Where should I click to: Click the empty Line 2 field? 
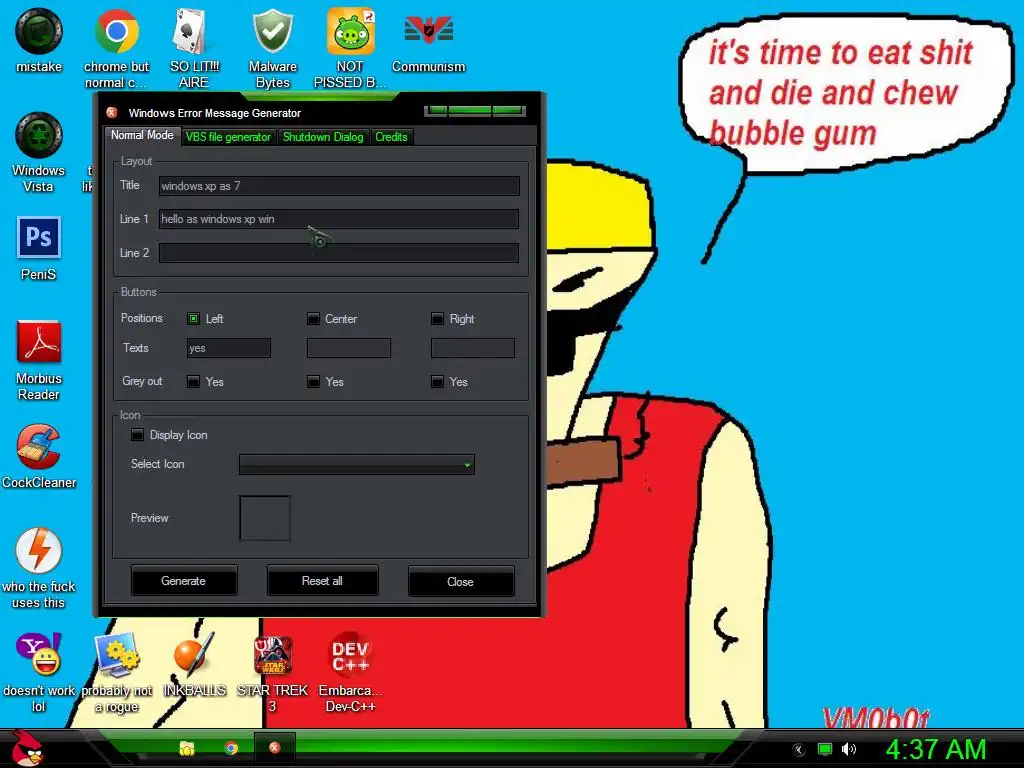coord(339,253)
